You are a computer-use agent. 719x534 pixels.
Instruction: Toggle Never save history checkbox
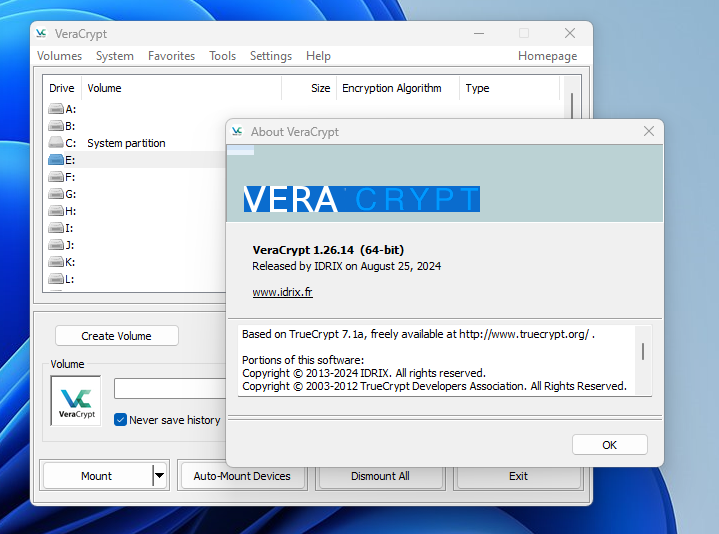pos(120,420)
